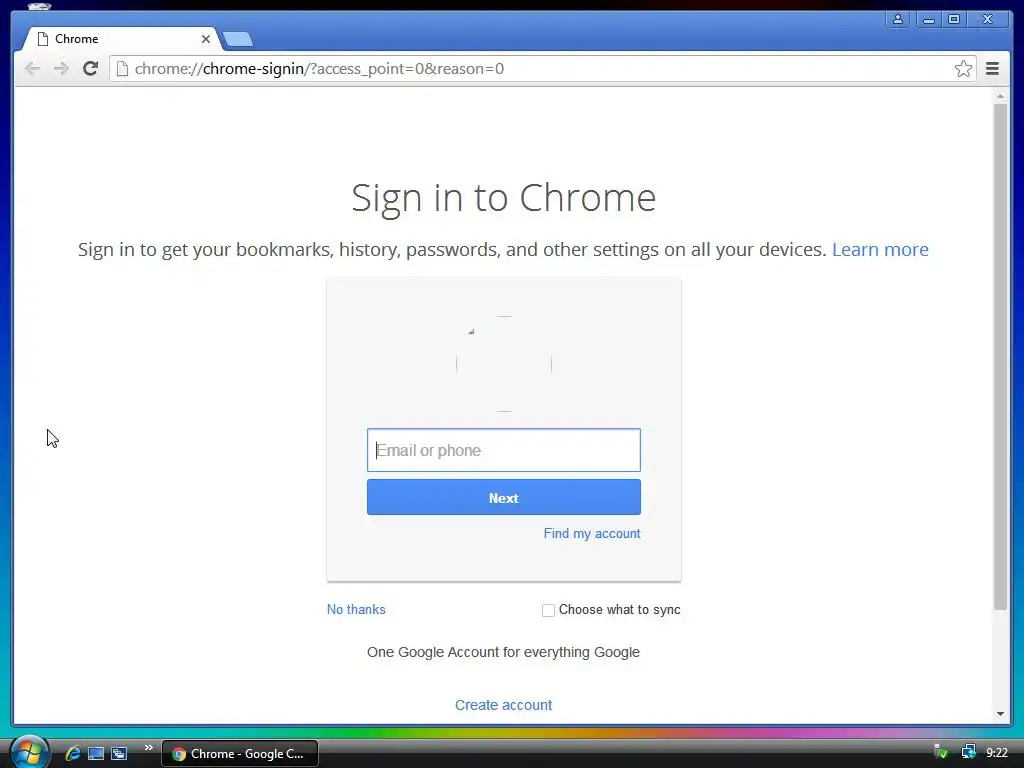
Task: Focus the Email or phone field
Action: [x=504, y=450]
